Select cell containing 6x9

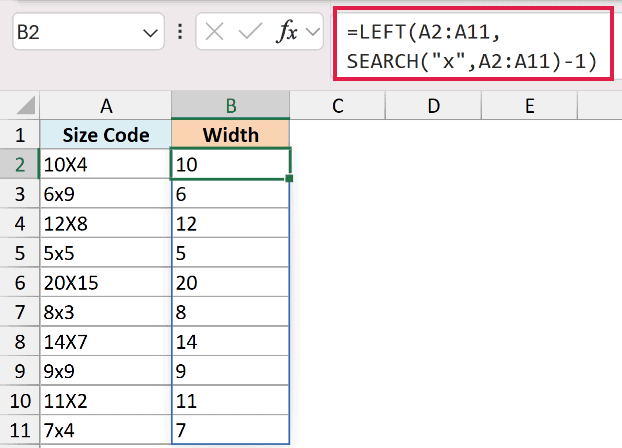[x=106, y=194]
